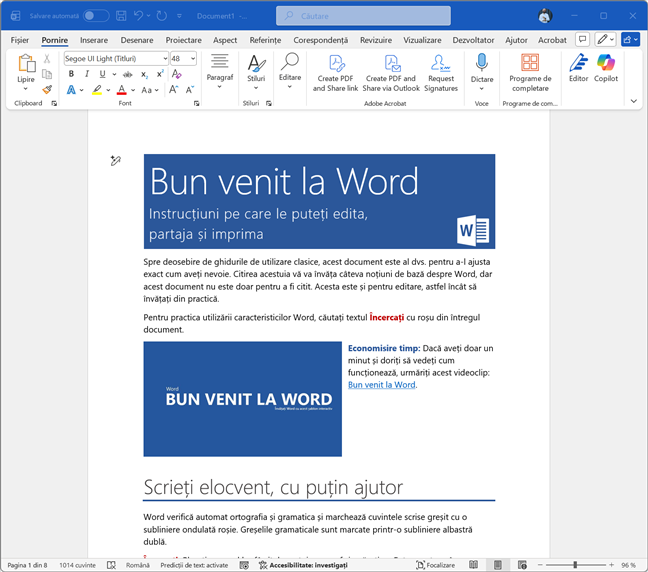
Task: Click the Share button in ribbon
Action: pos(630,40)
